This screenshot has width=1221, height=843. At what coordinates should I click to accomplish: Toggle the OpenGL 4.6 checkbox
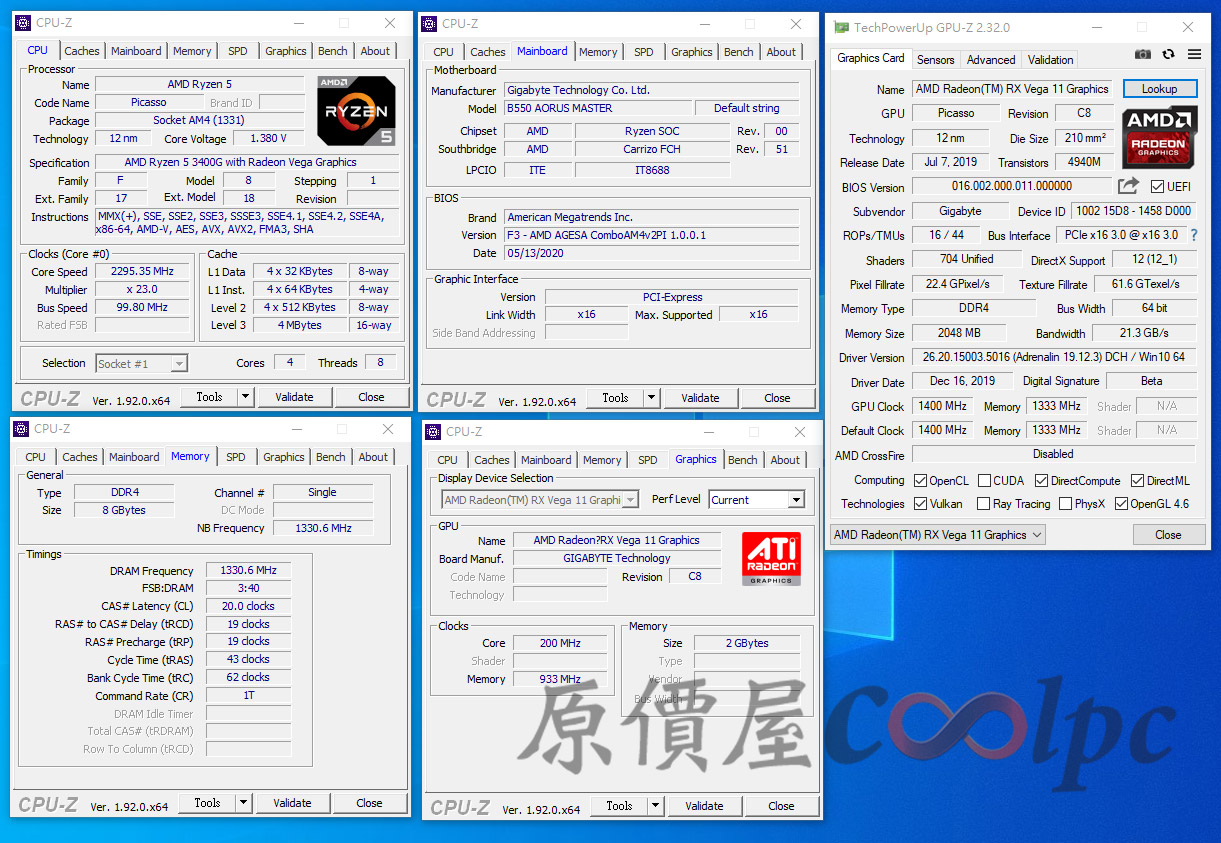(x=1121, y=504)
